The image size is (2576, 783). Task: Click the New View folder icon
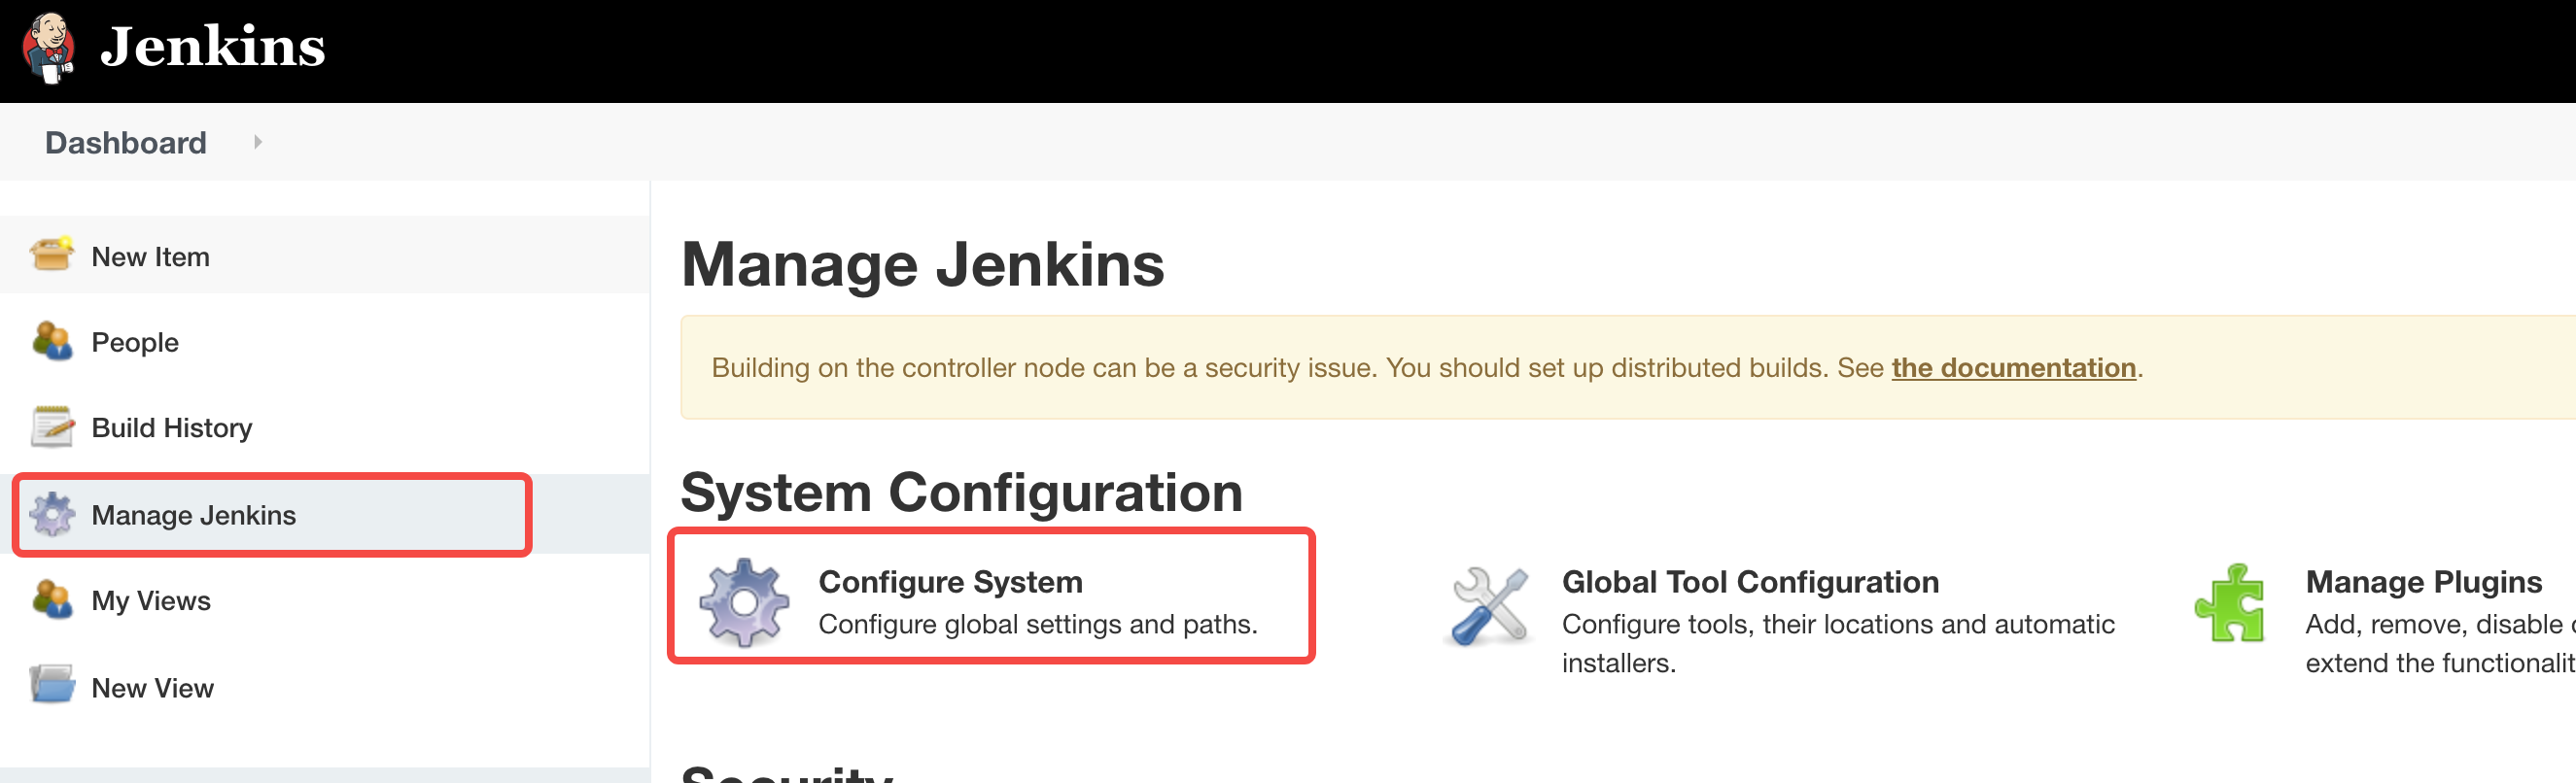tap(52, 685)
